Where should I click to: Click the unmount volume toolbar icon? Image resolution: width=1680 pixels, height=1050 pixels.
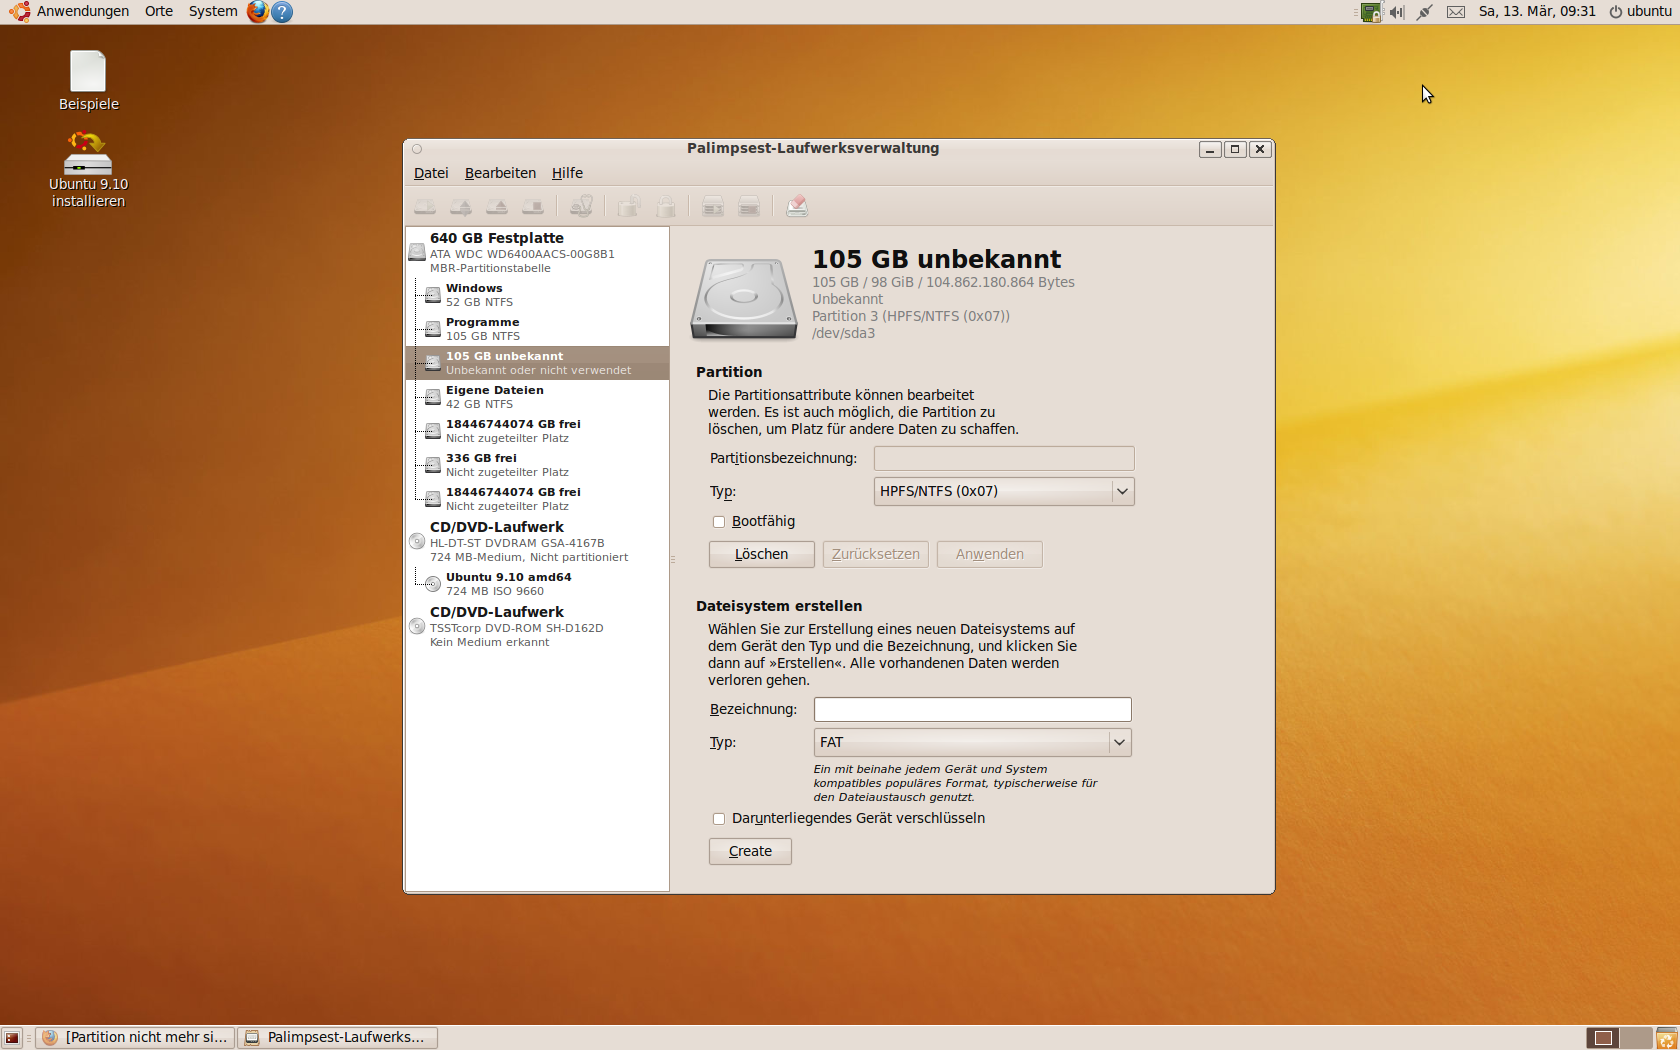click(x=461, y=207)
